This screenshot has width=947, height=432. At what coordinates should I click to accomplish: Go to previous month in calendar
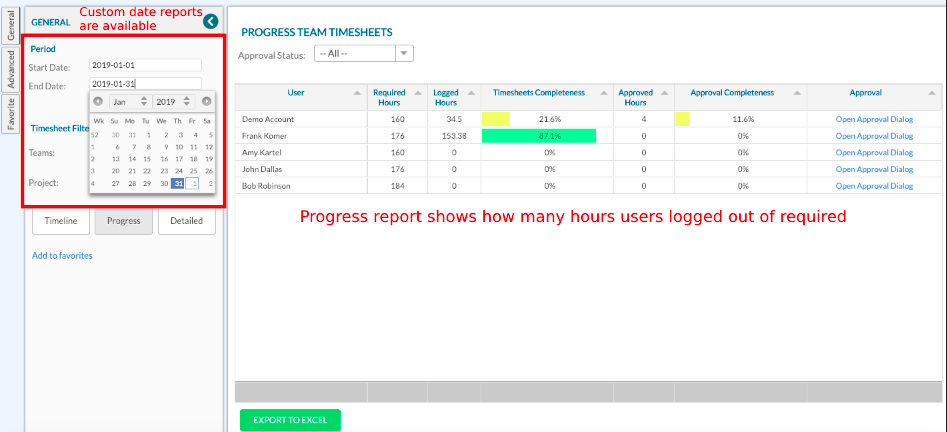pos(97,101)
